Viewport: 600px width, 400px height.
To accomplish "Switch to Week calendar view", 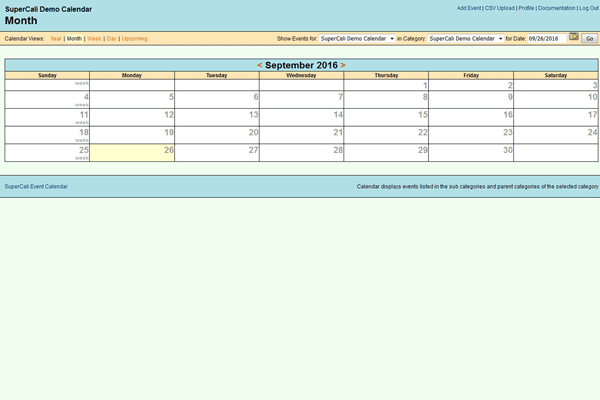I will tap(94, 39).
